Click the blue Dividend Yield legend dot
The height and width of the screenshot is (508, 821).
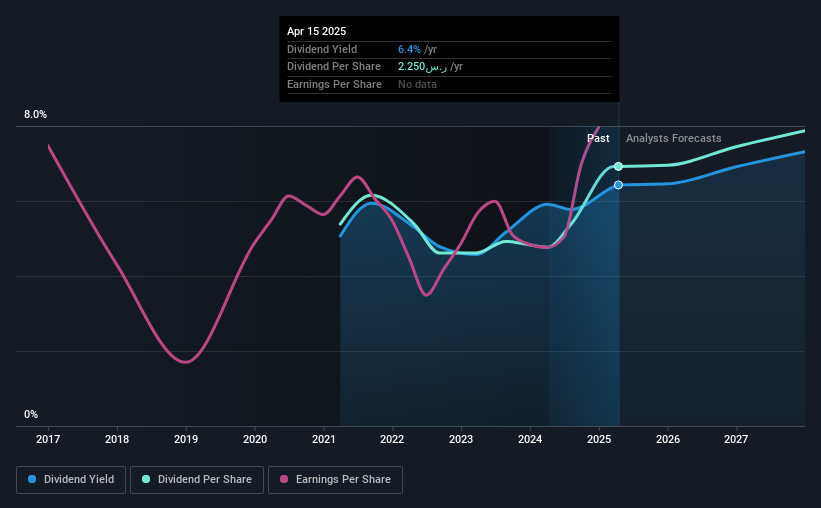point(32,479)
